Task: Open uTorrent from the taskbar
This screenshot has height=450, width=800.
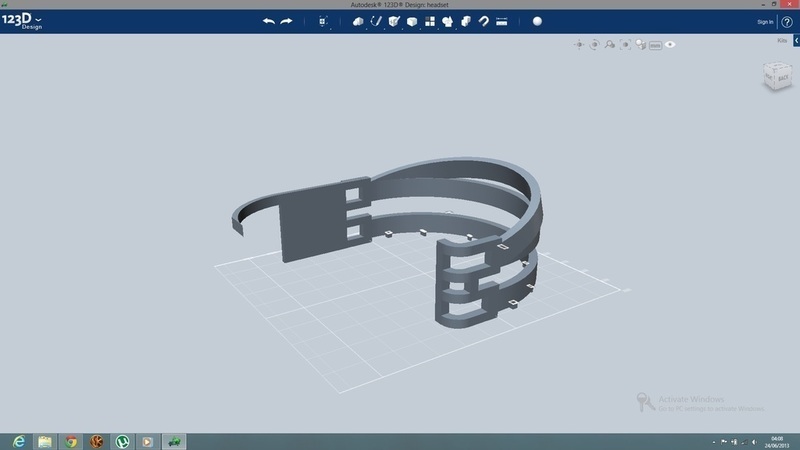Action: [122, 441]
